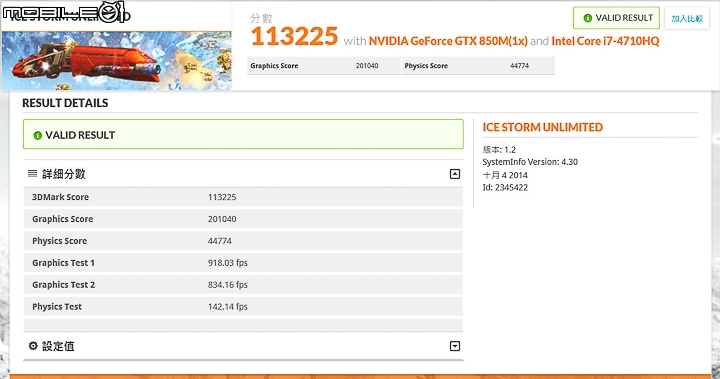Viewport: 720px width, 379px height.
Task: Click the header Physics Score cell 44774
Action: (x=478, y=66)
